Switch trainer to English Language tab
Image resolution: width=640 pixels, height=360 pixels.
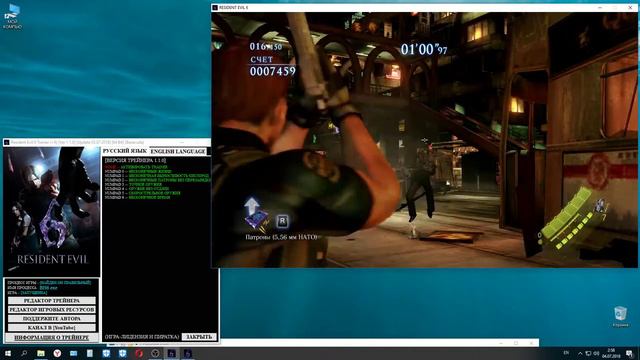(178, 151)
